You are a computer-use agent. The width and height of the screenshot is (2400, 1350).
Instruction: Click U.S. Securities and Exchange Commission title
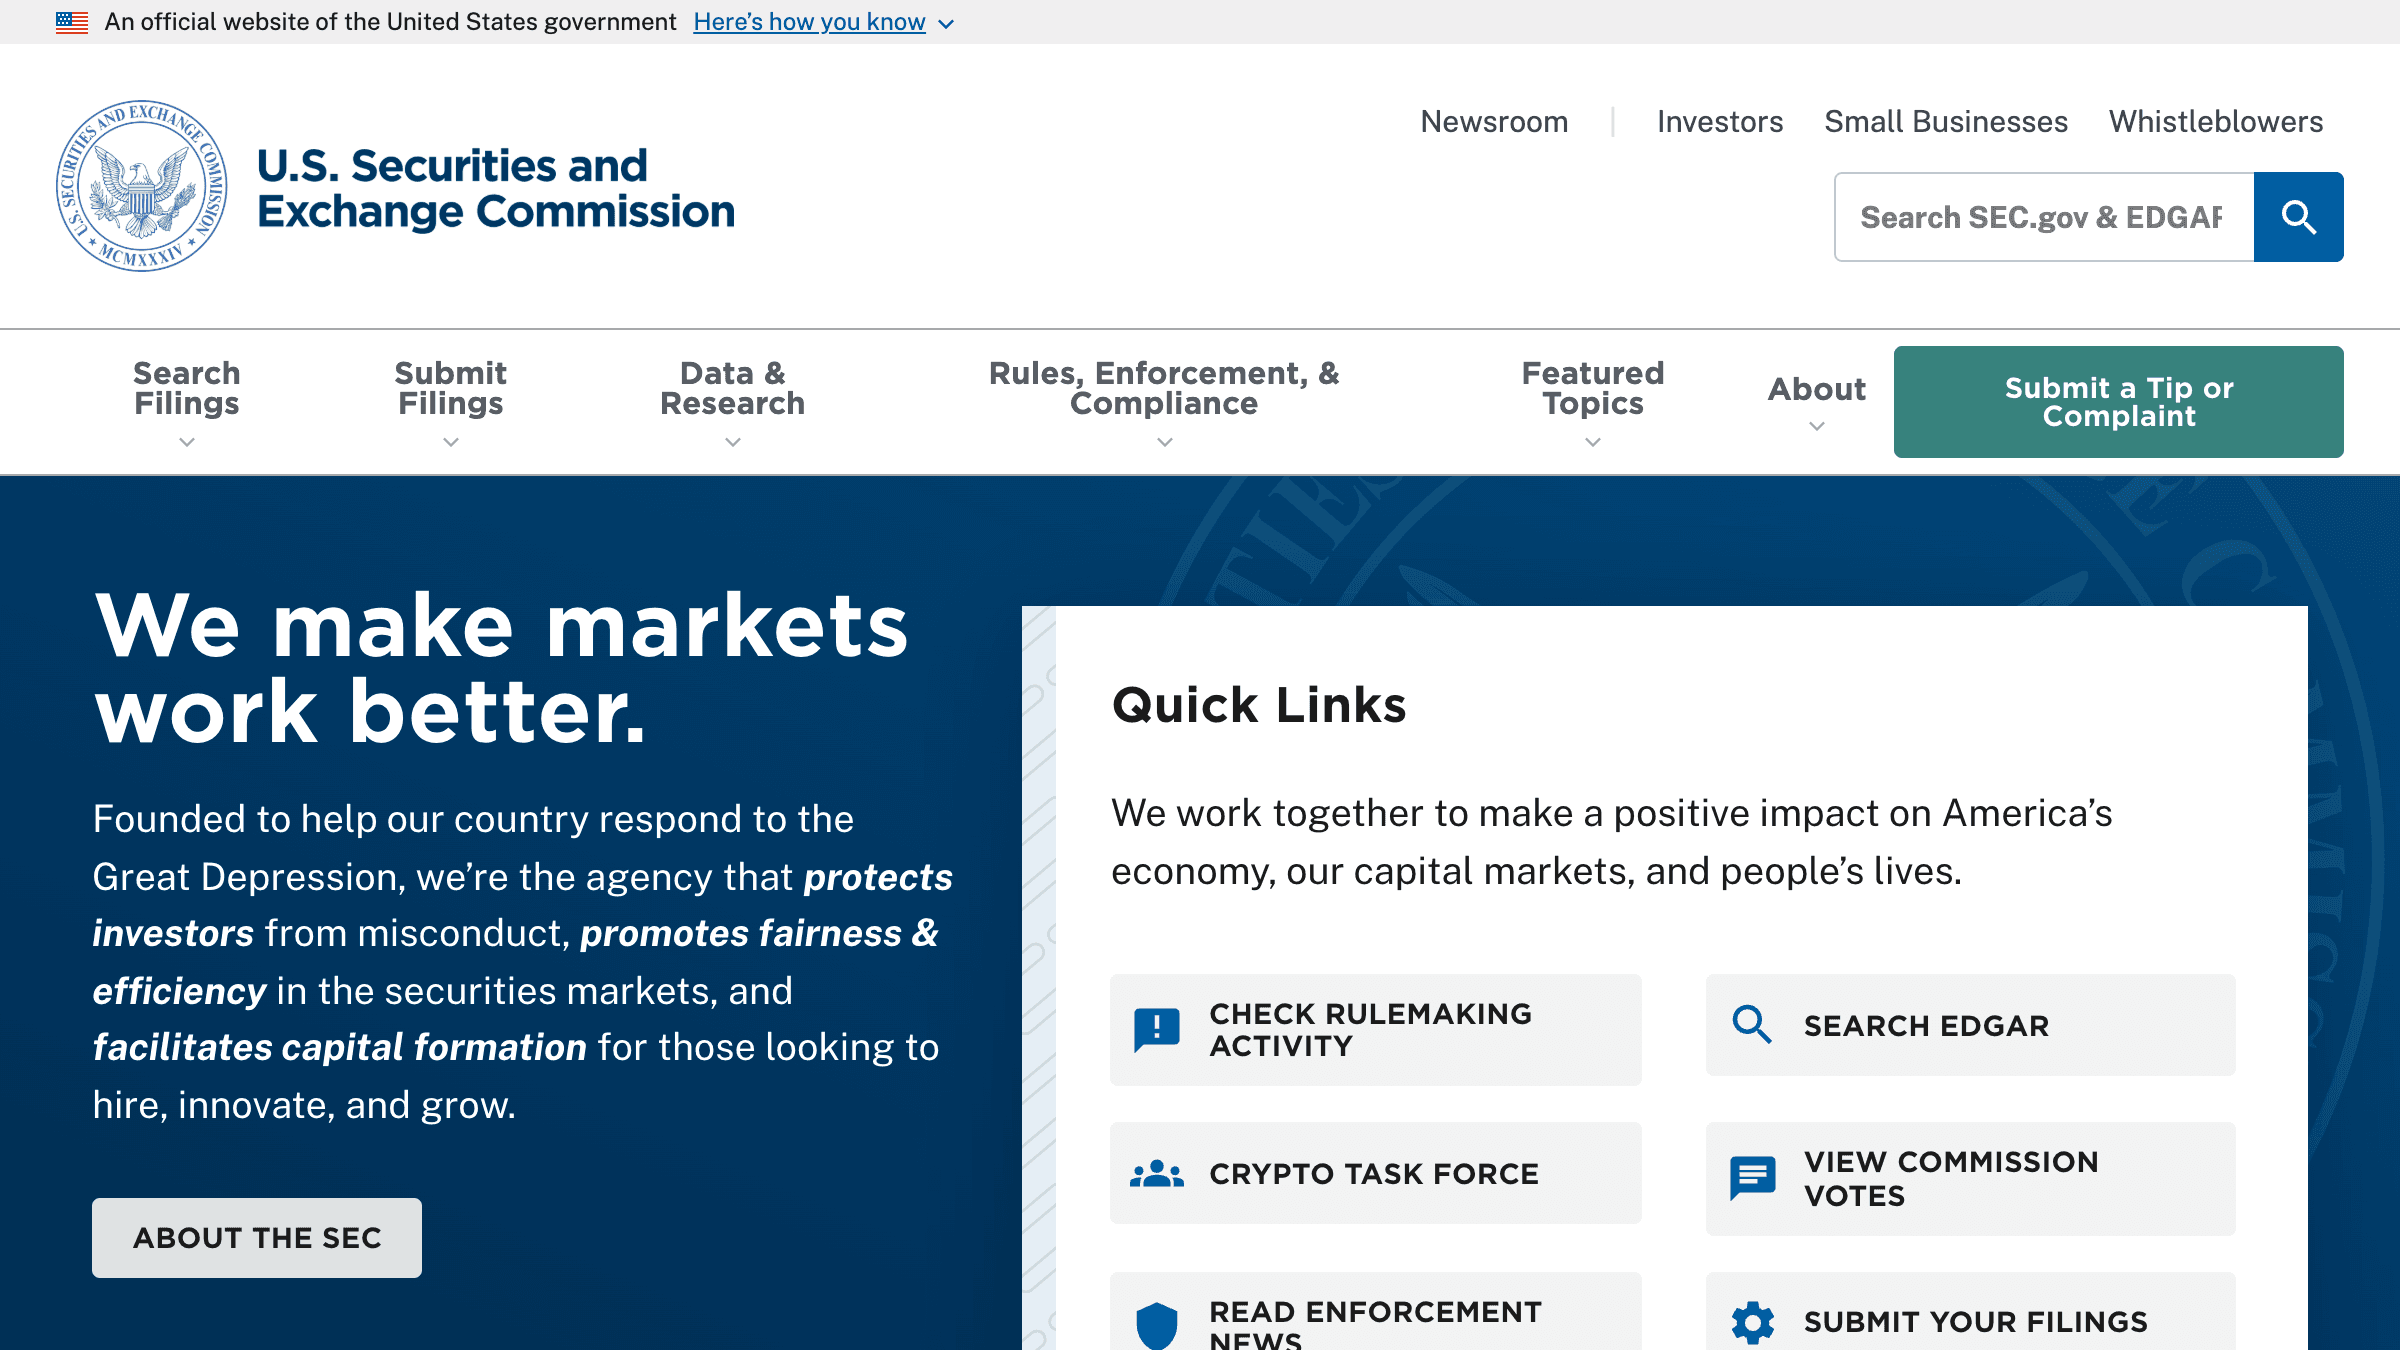click(x=496, y=188)
